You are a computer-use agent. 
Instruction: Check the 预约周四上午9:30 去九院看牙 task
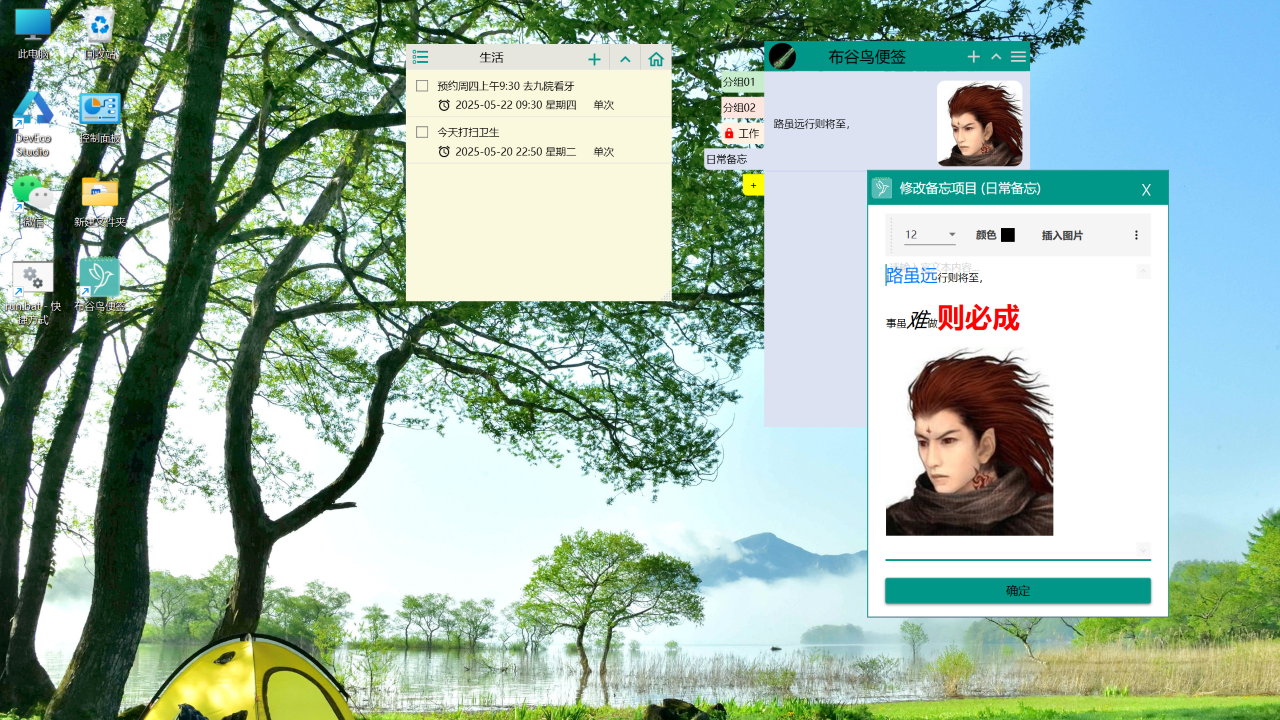coord(422,86)
